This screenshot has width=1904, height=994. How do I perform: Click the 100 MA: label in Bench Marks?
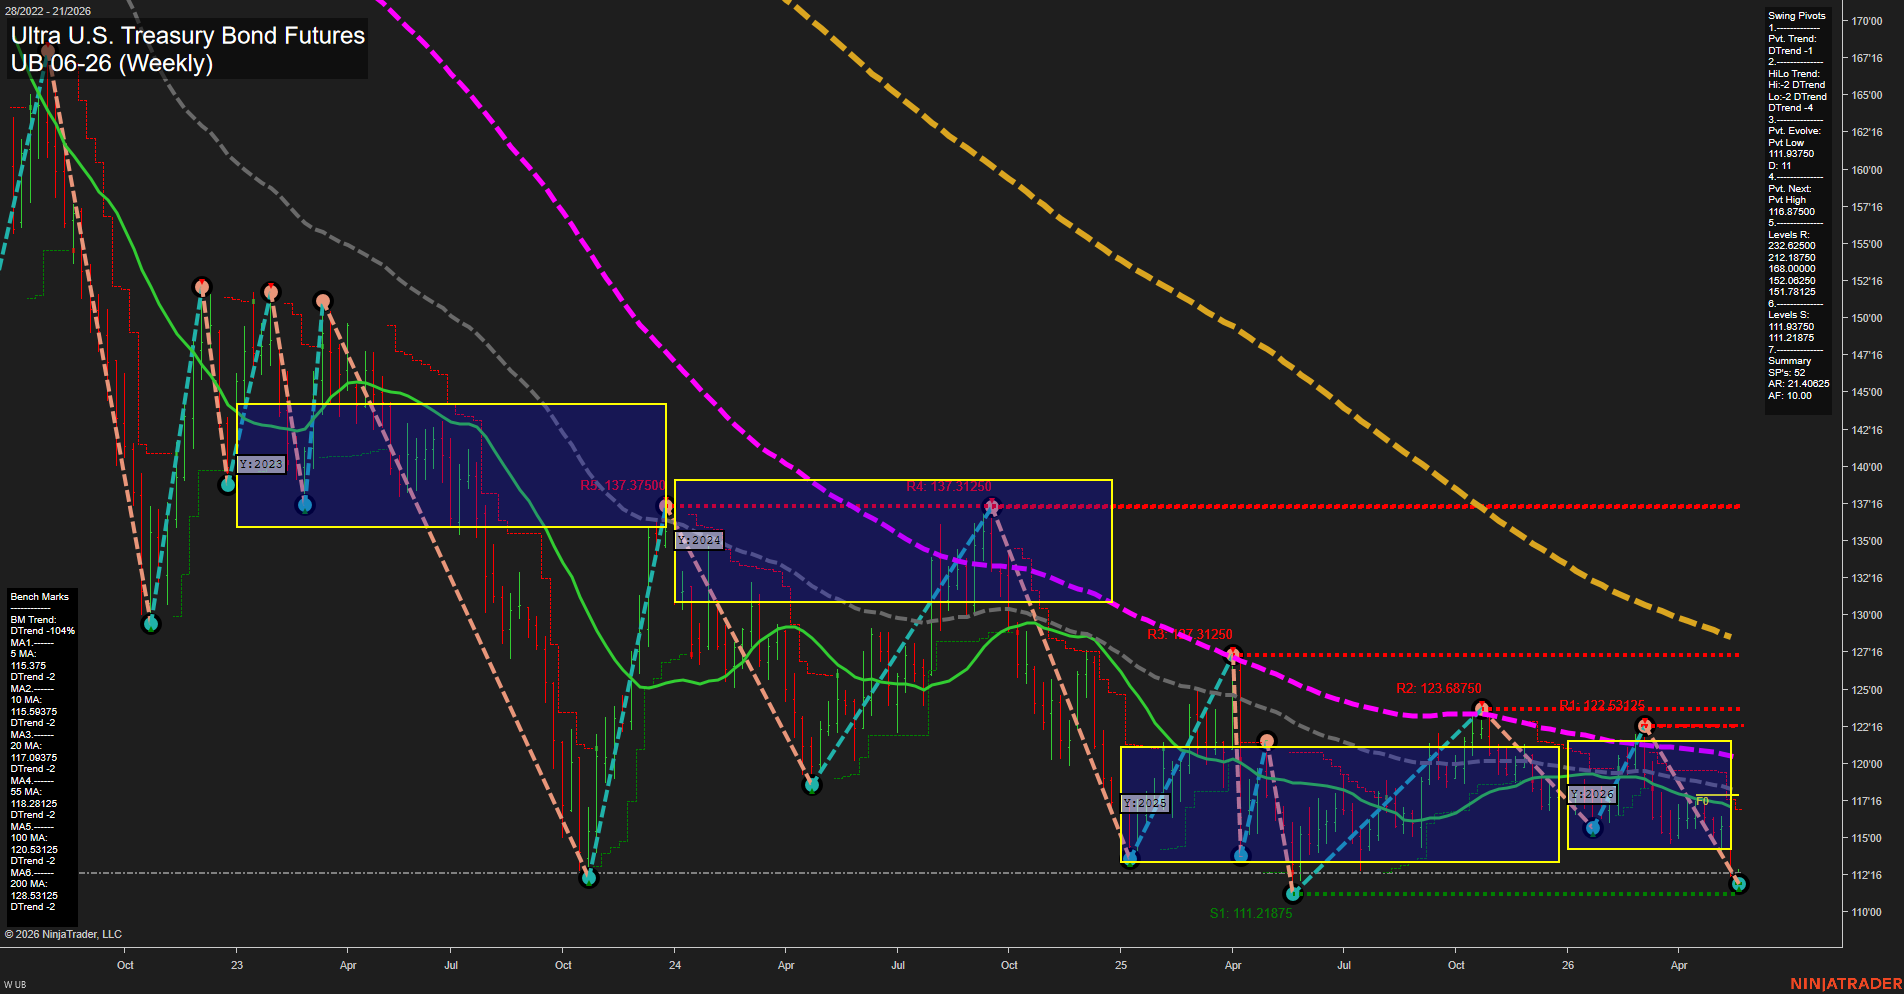click(28, 838)
